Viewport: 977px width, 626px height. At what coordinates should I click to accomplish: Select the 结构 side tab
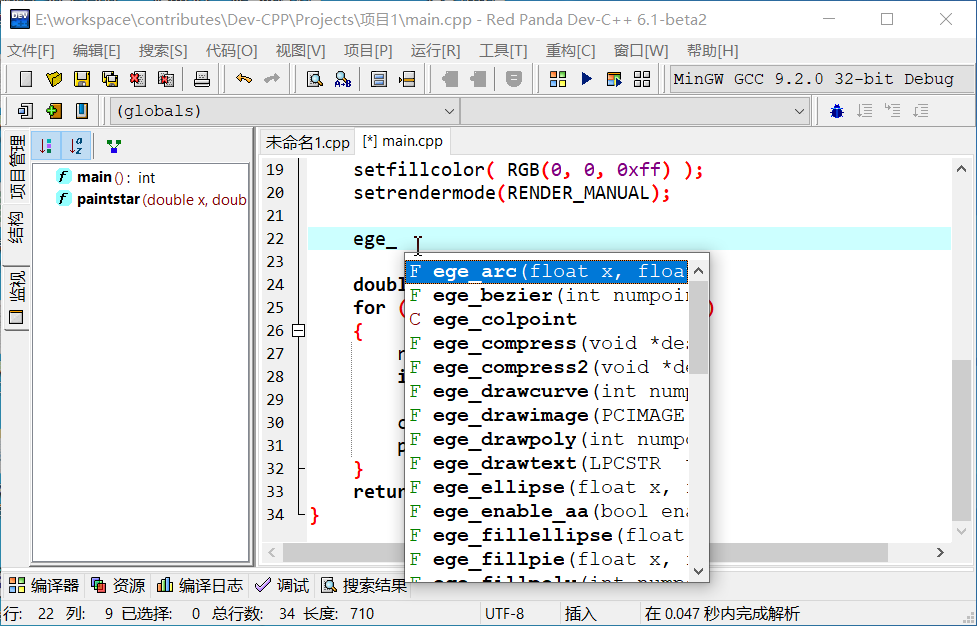(x=17, y=227)
